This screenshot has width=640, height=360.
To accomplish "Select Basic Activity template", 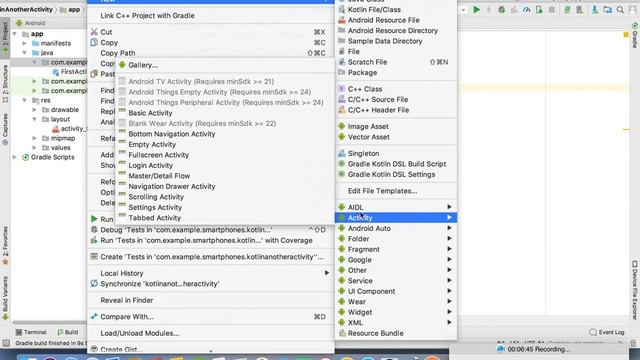I will [x=150, y=113].
